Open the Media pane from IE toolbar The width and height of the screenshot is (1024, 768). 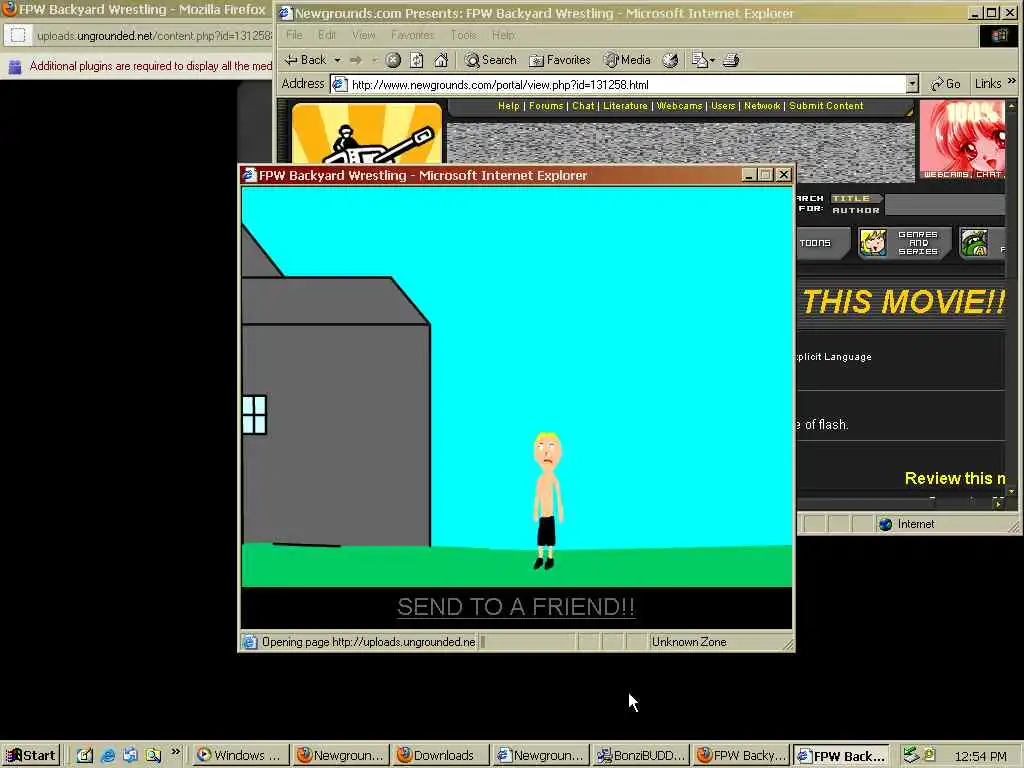(627, 60)
